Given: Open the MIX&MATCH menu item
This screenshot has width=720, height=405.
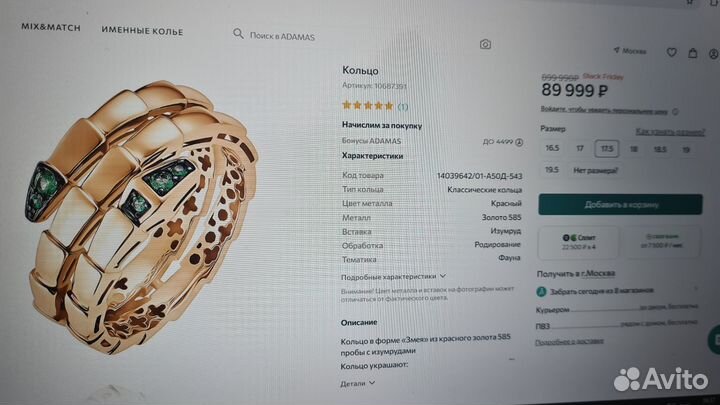Looking at the screenshot, I should 51,28.
